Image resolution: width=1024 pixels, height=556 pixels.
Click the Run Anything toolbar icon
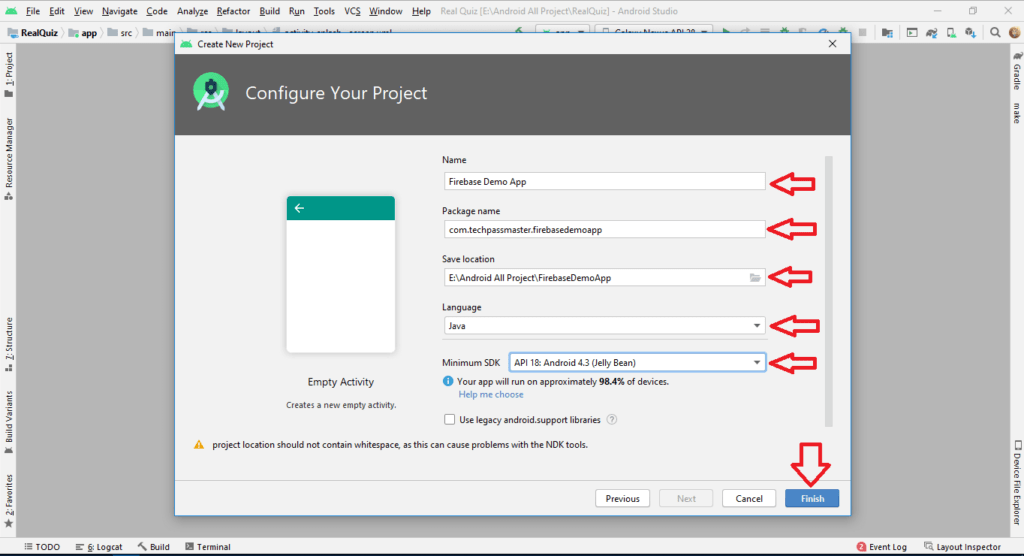[912, 33]
